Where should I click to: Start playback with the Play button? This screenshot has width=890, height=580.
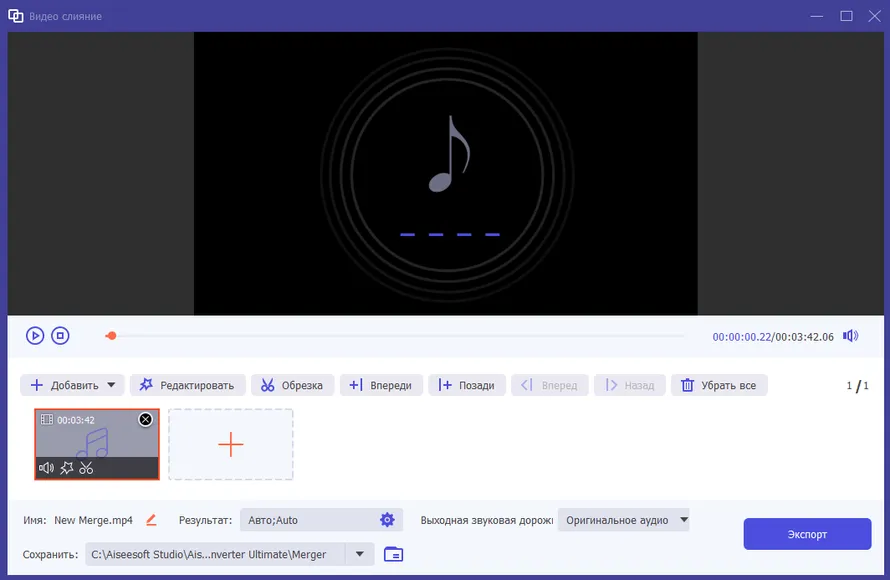(x=35, y=336)
